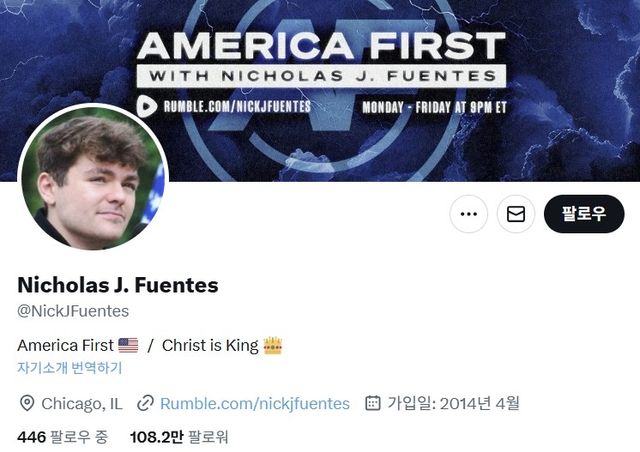640x452 pixels.
Task: Open the Rumble.com/nickjfuentes profile link
Action: tap(255, 403)
